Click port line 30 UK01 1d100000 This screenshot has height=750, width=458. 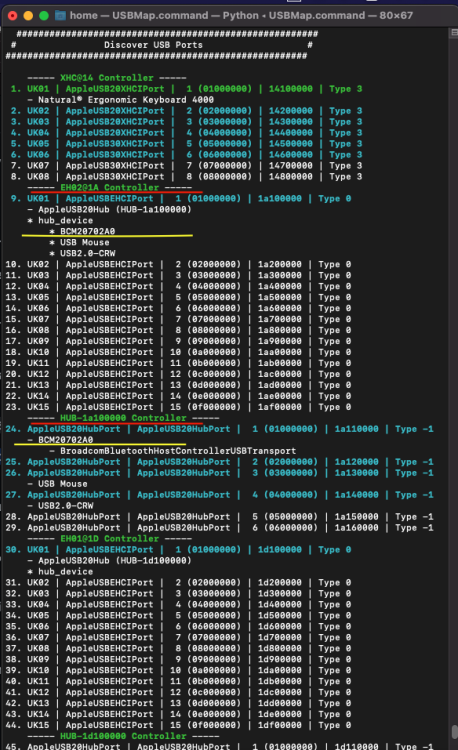(178, 550)
